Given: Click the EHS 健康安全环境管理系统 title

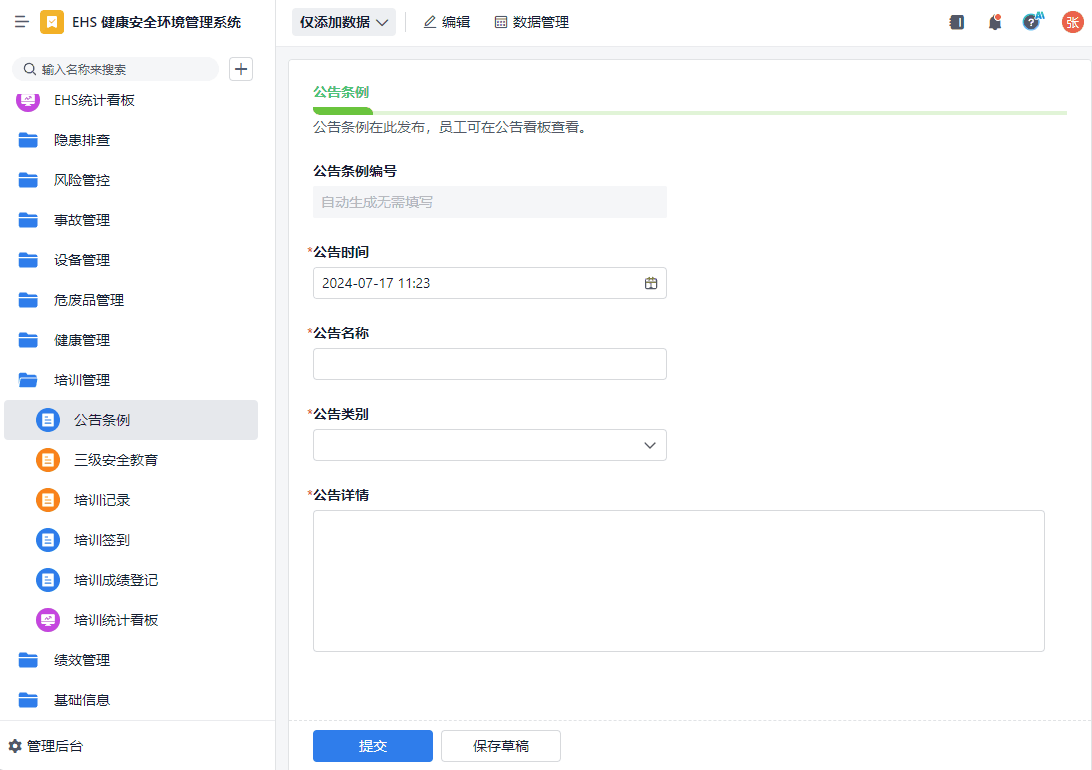Looking at the screenshot, I should point(157,22).
